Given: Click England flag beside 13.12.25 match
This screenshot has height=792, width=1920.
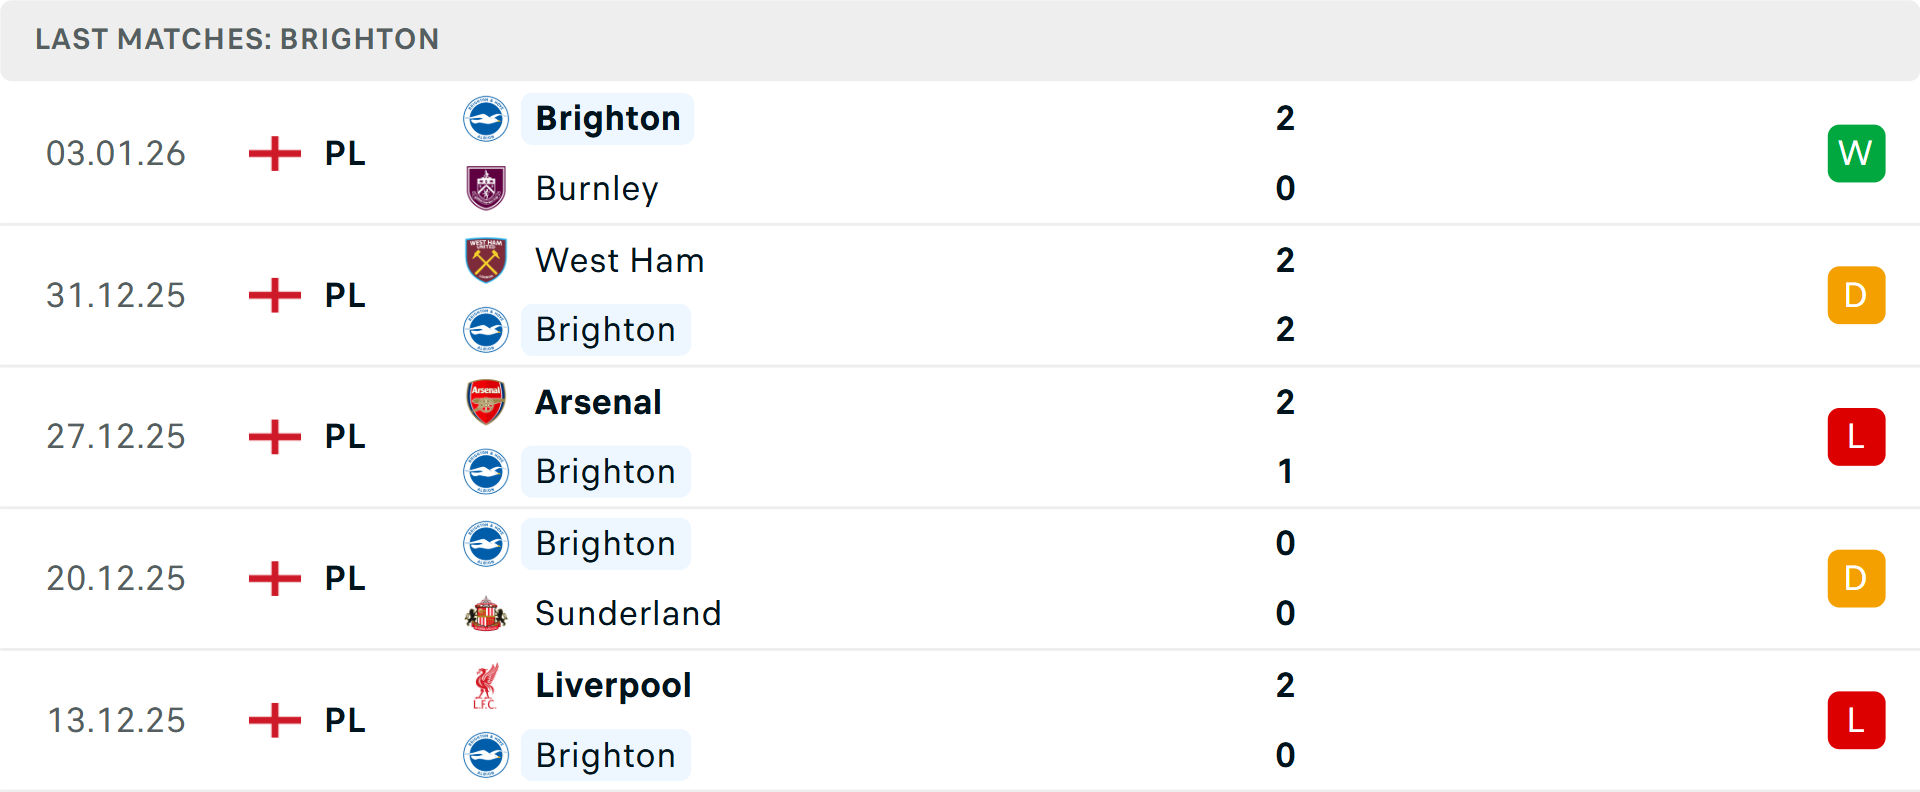Looking at the screenshot, I should click(275, 720).
